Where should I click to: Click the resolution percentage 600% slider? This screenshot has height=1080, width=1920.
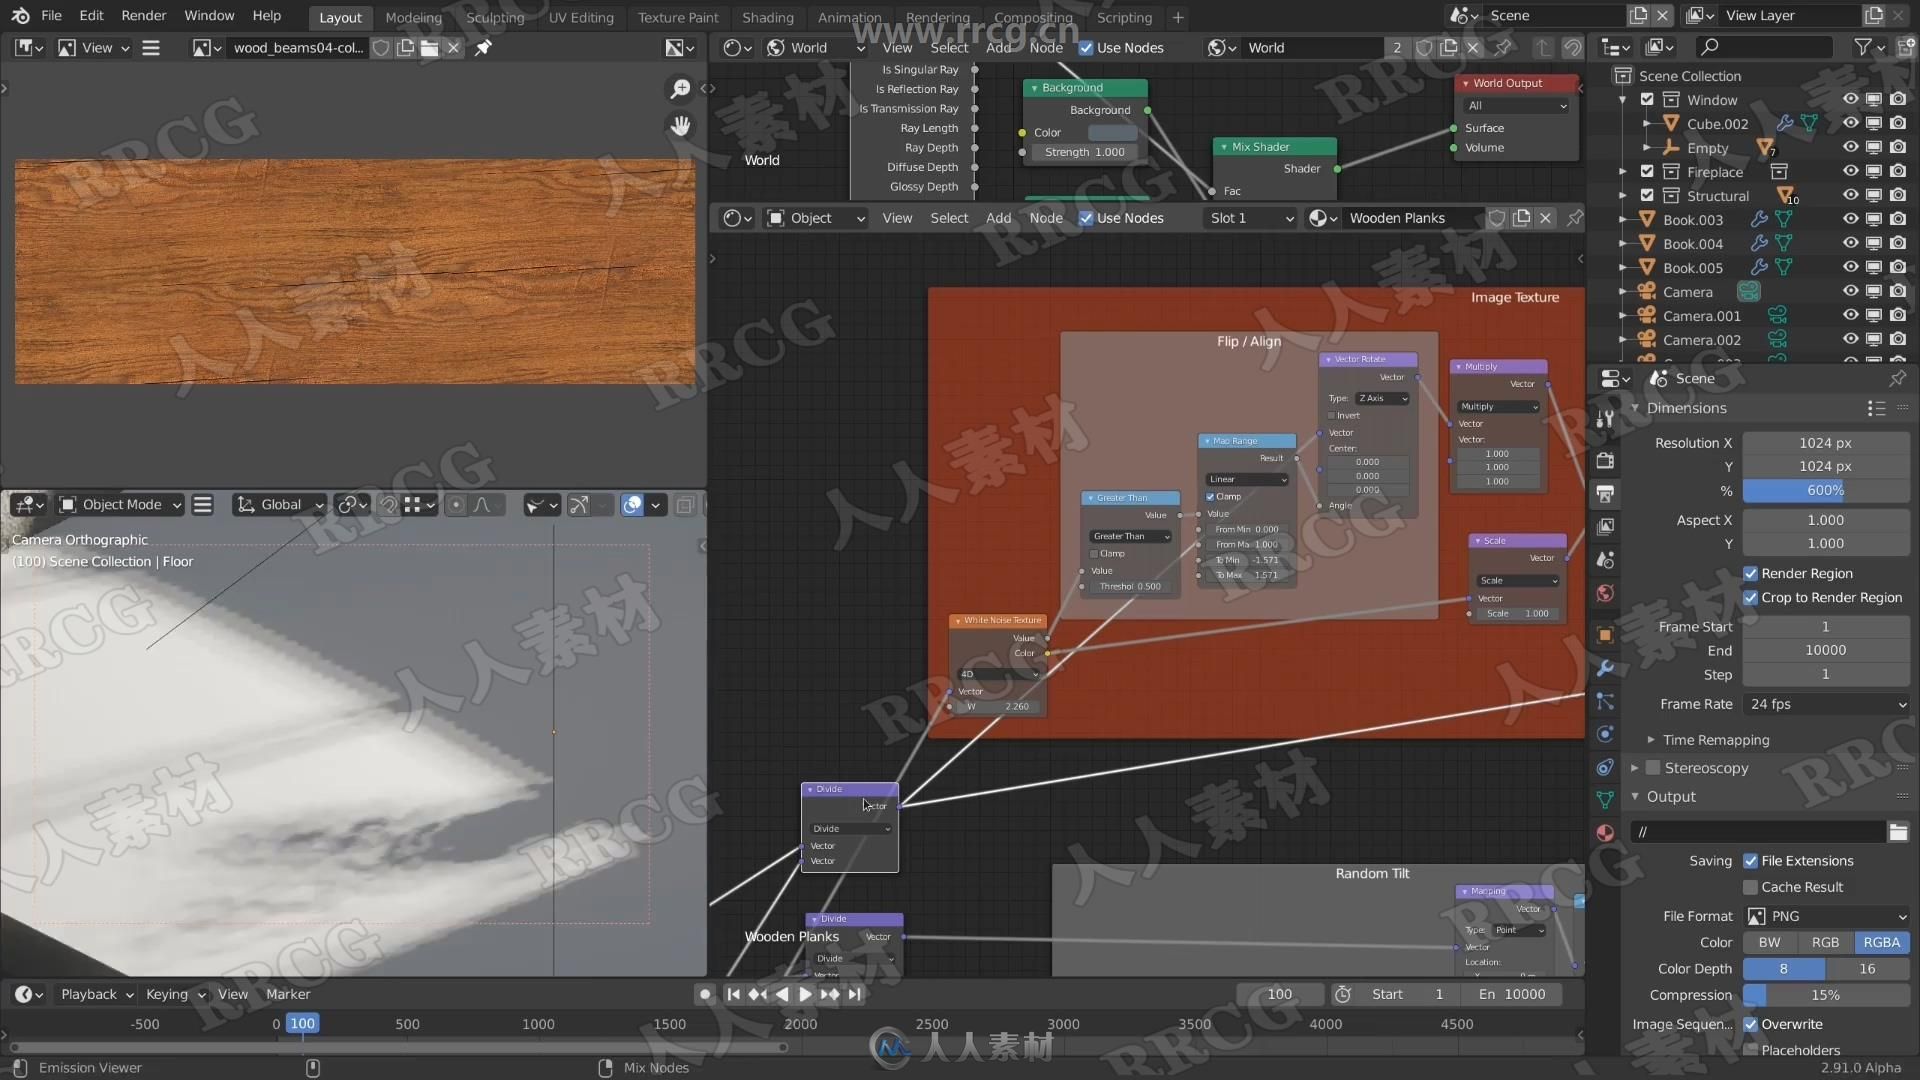point(1826,490)
